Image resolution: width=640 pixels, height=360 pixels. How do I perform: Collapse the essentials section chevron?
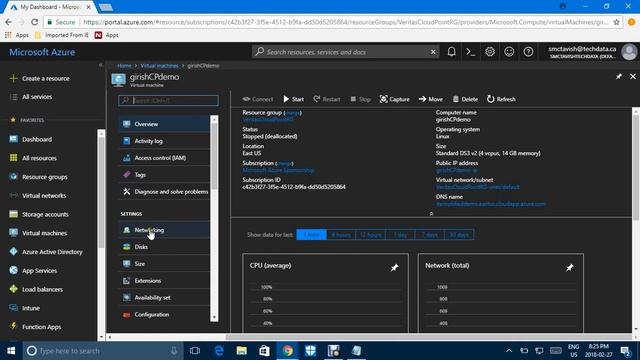click(x=431, y=213)
